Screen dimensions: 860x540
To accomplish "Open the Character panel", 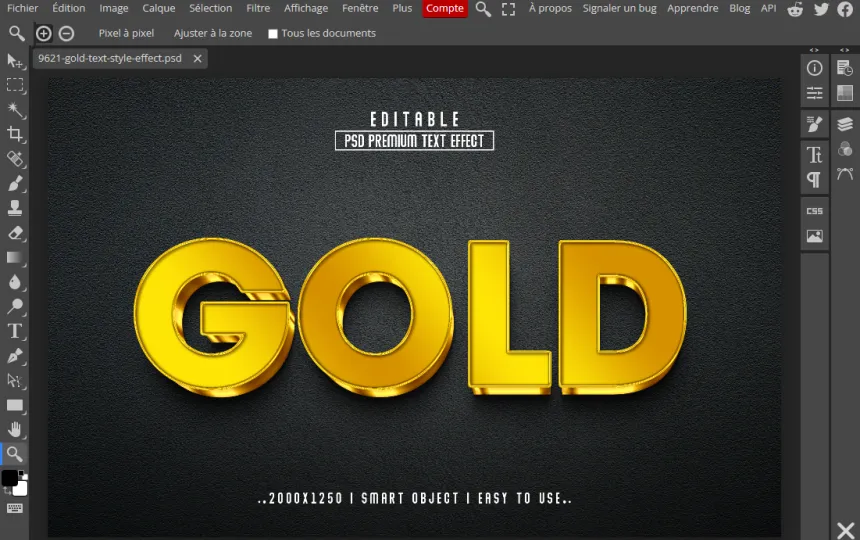I will 814,155.
